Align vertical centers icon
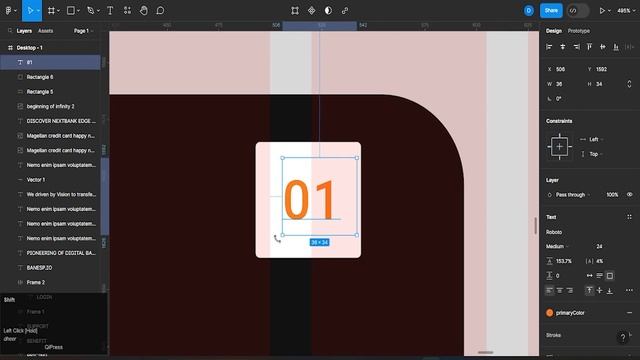640x360 pixels. pyautogui.click(x=603, y=47)
